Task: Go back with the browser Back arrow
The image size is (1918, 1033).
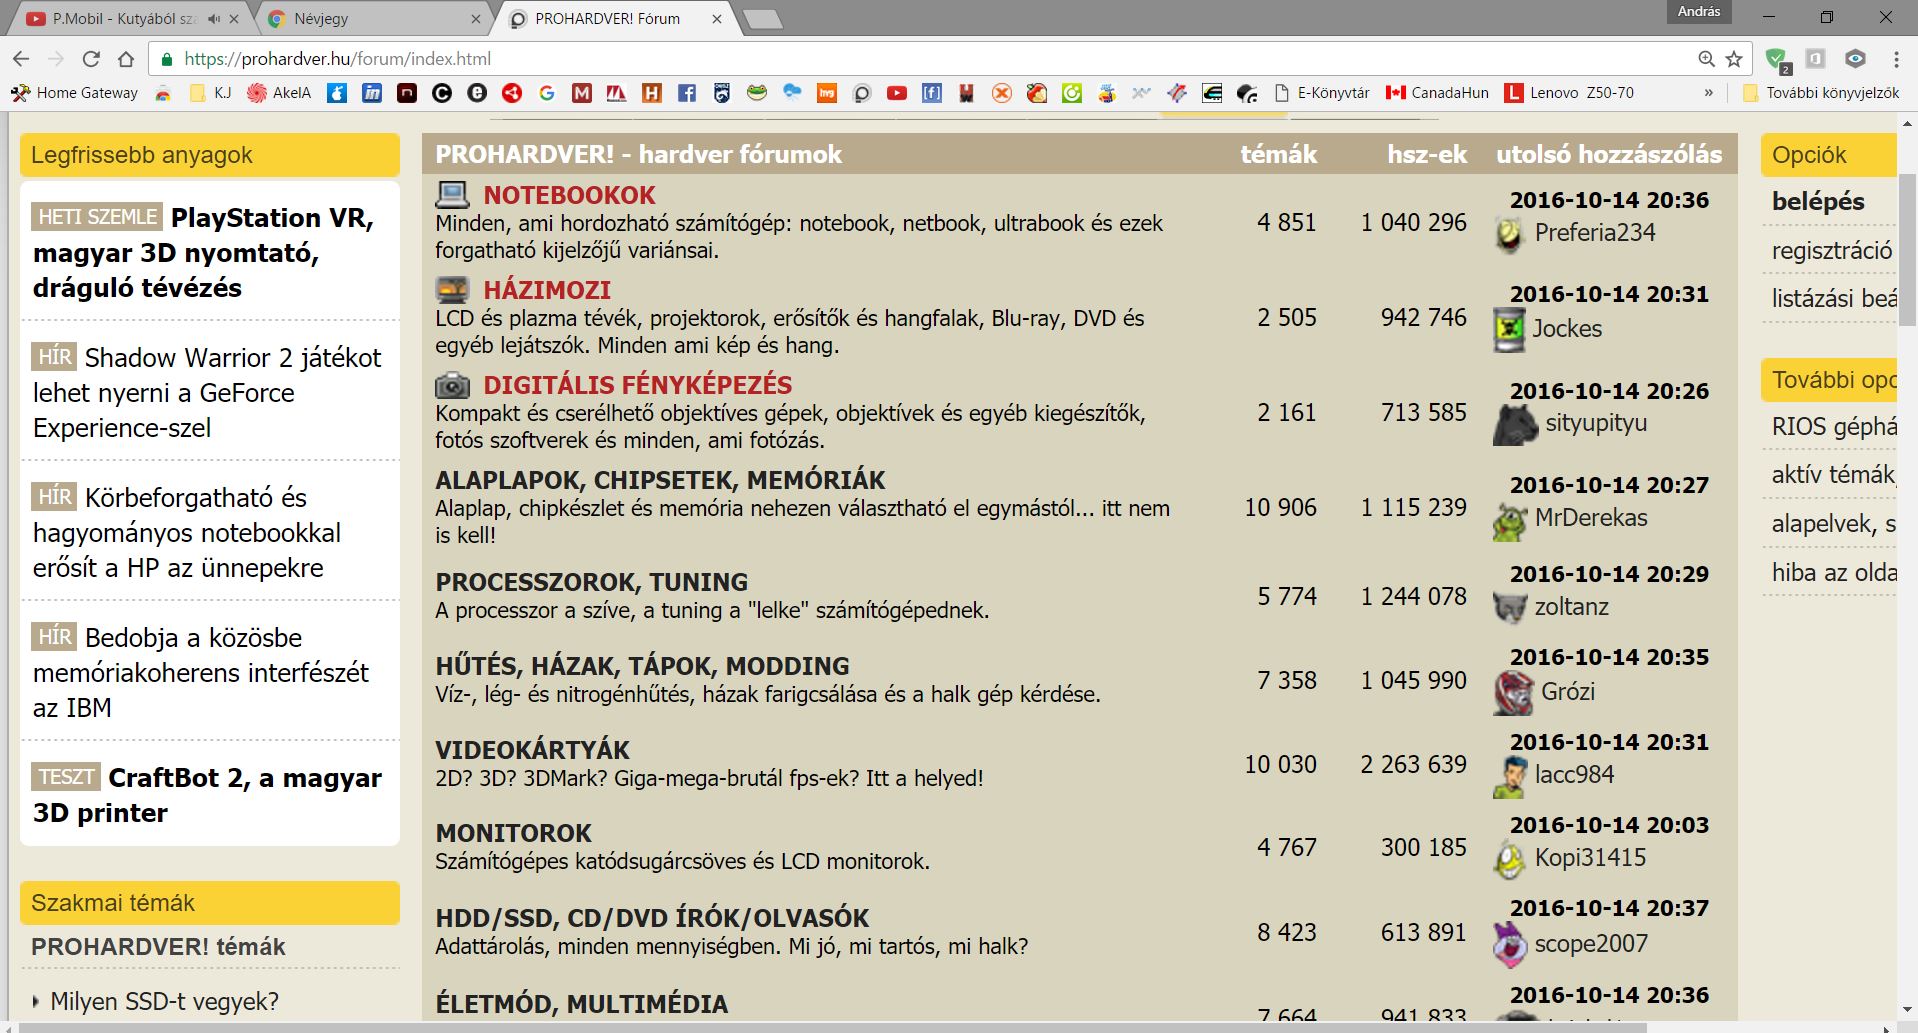Action: (21, 59)
